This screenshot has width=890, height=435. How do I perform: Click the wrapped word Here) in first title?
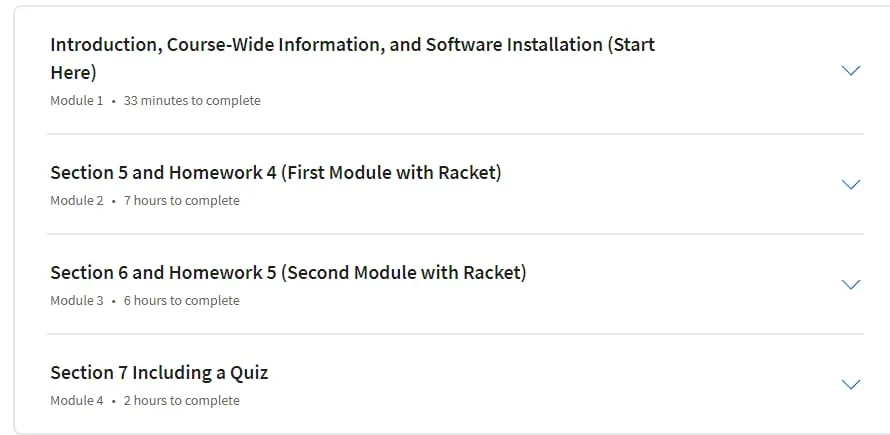pyautogui.click(x=74, y=73)
